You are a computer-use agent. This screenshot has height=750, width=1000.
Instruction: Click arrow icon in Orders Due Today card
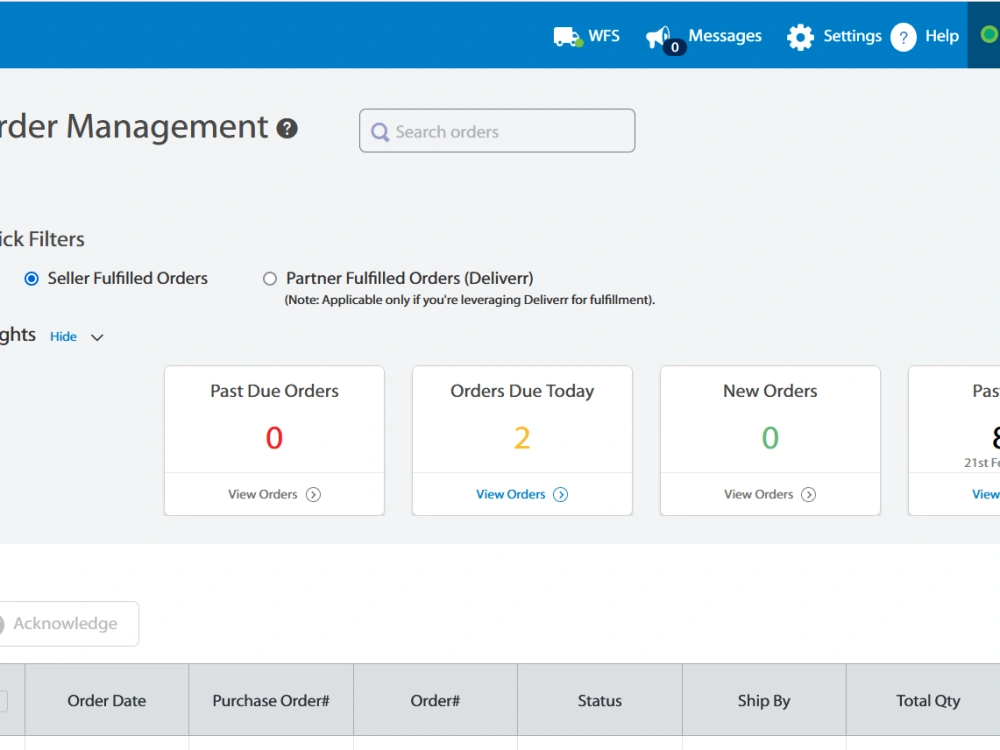click(561, 494)
